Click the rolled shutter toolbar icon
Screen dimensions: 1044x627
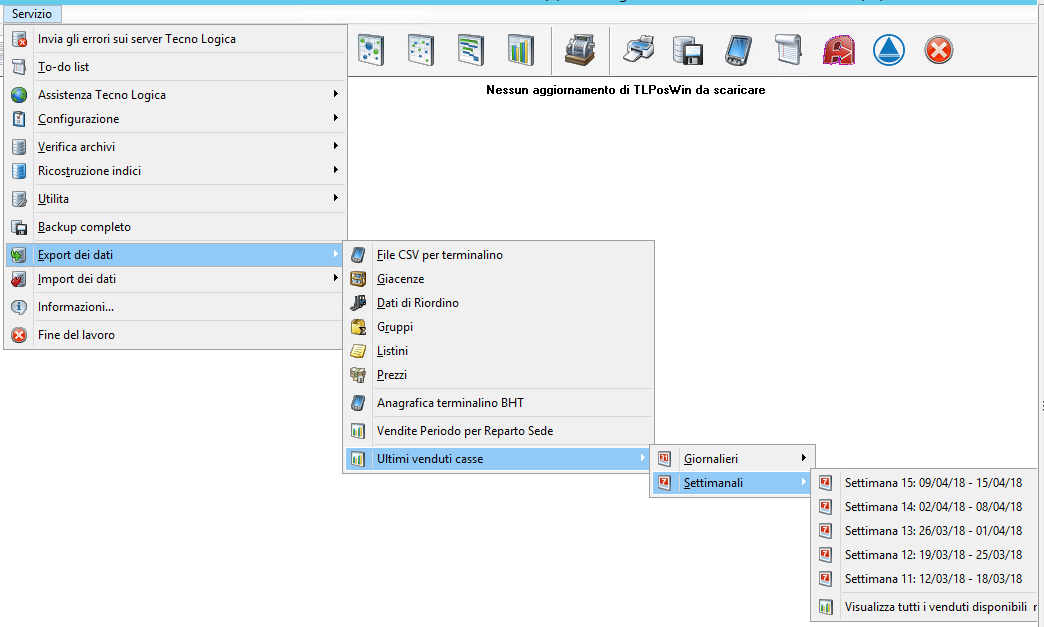tap(788, 50)
